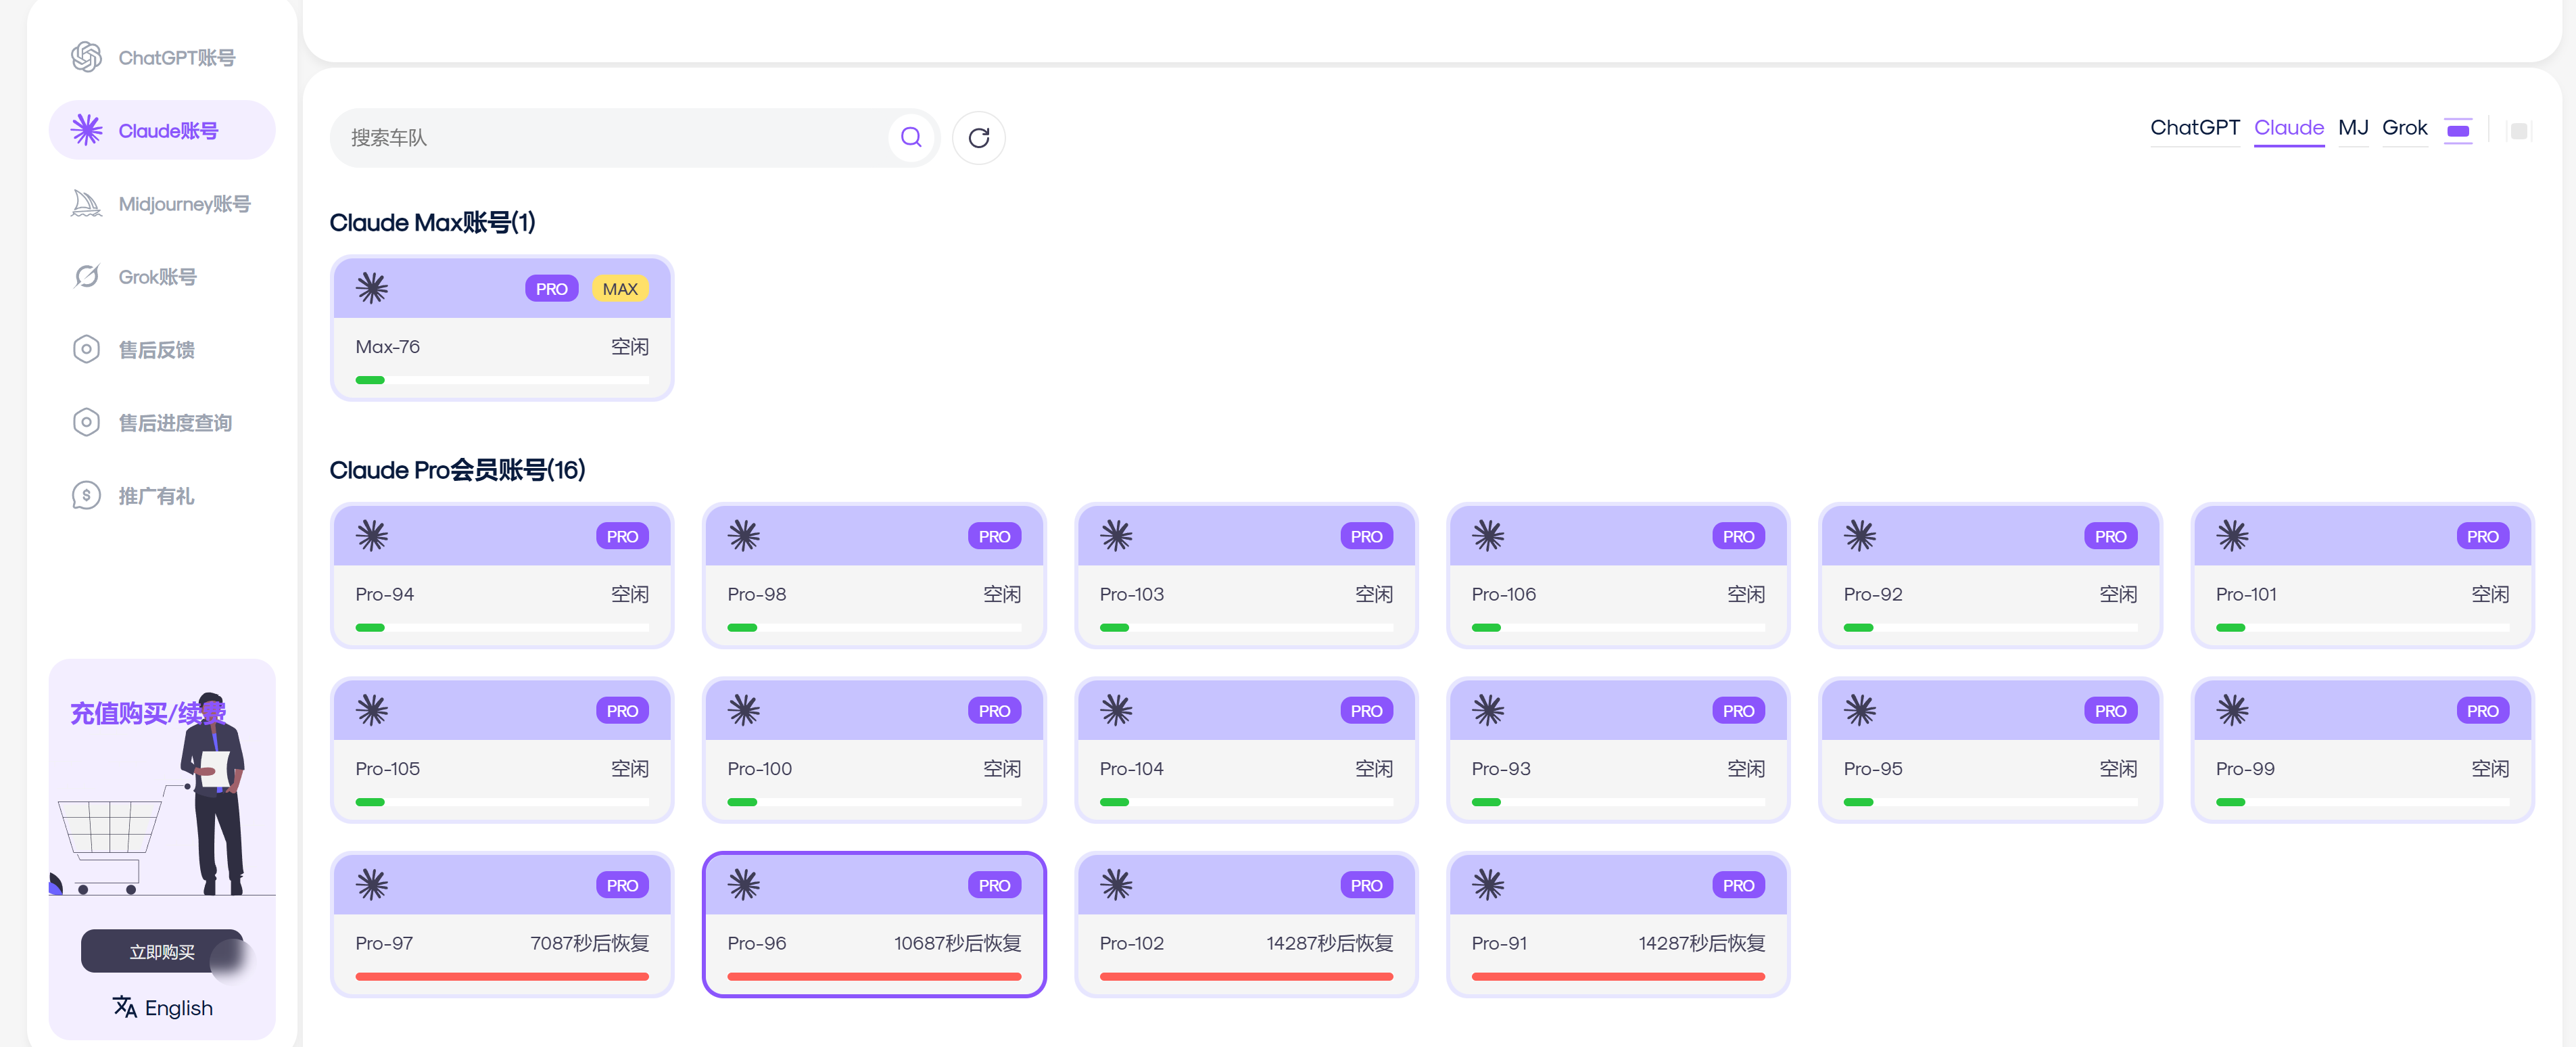Screen dimensions: 2576x1047
Task: Click the PRO badge on Pro-102
Action: (x=1366, y=885)
